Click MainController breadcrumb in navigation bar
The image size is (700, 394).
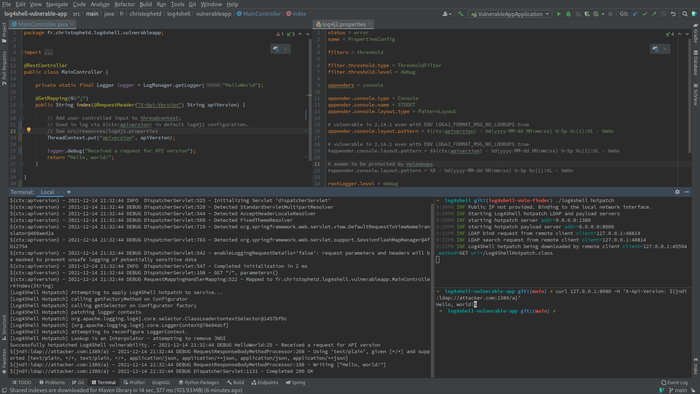(259, 14)
